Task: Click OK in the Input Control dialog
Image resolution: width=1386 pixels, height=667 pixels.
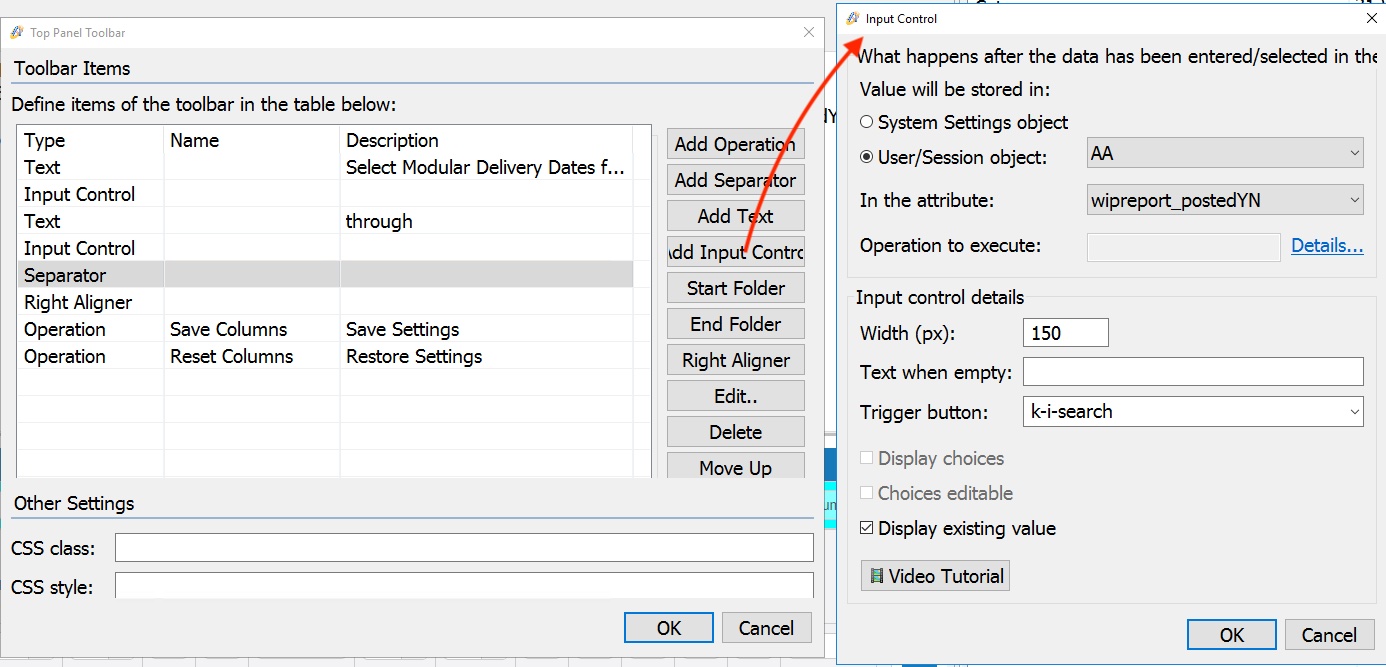Action: pyautogui.click(x=1232, y=635)
